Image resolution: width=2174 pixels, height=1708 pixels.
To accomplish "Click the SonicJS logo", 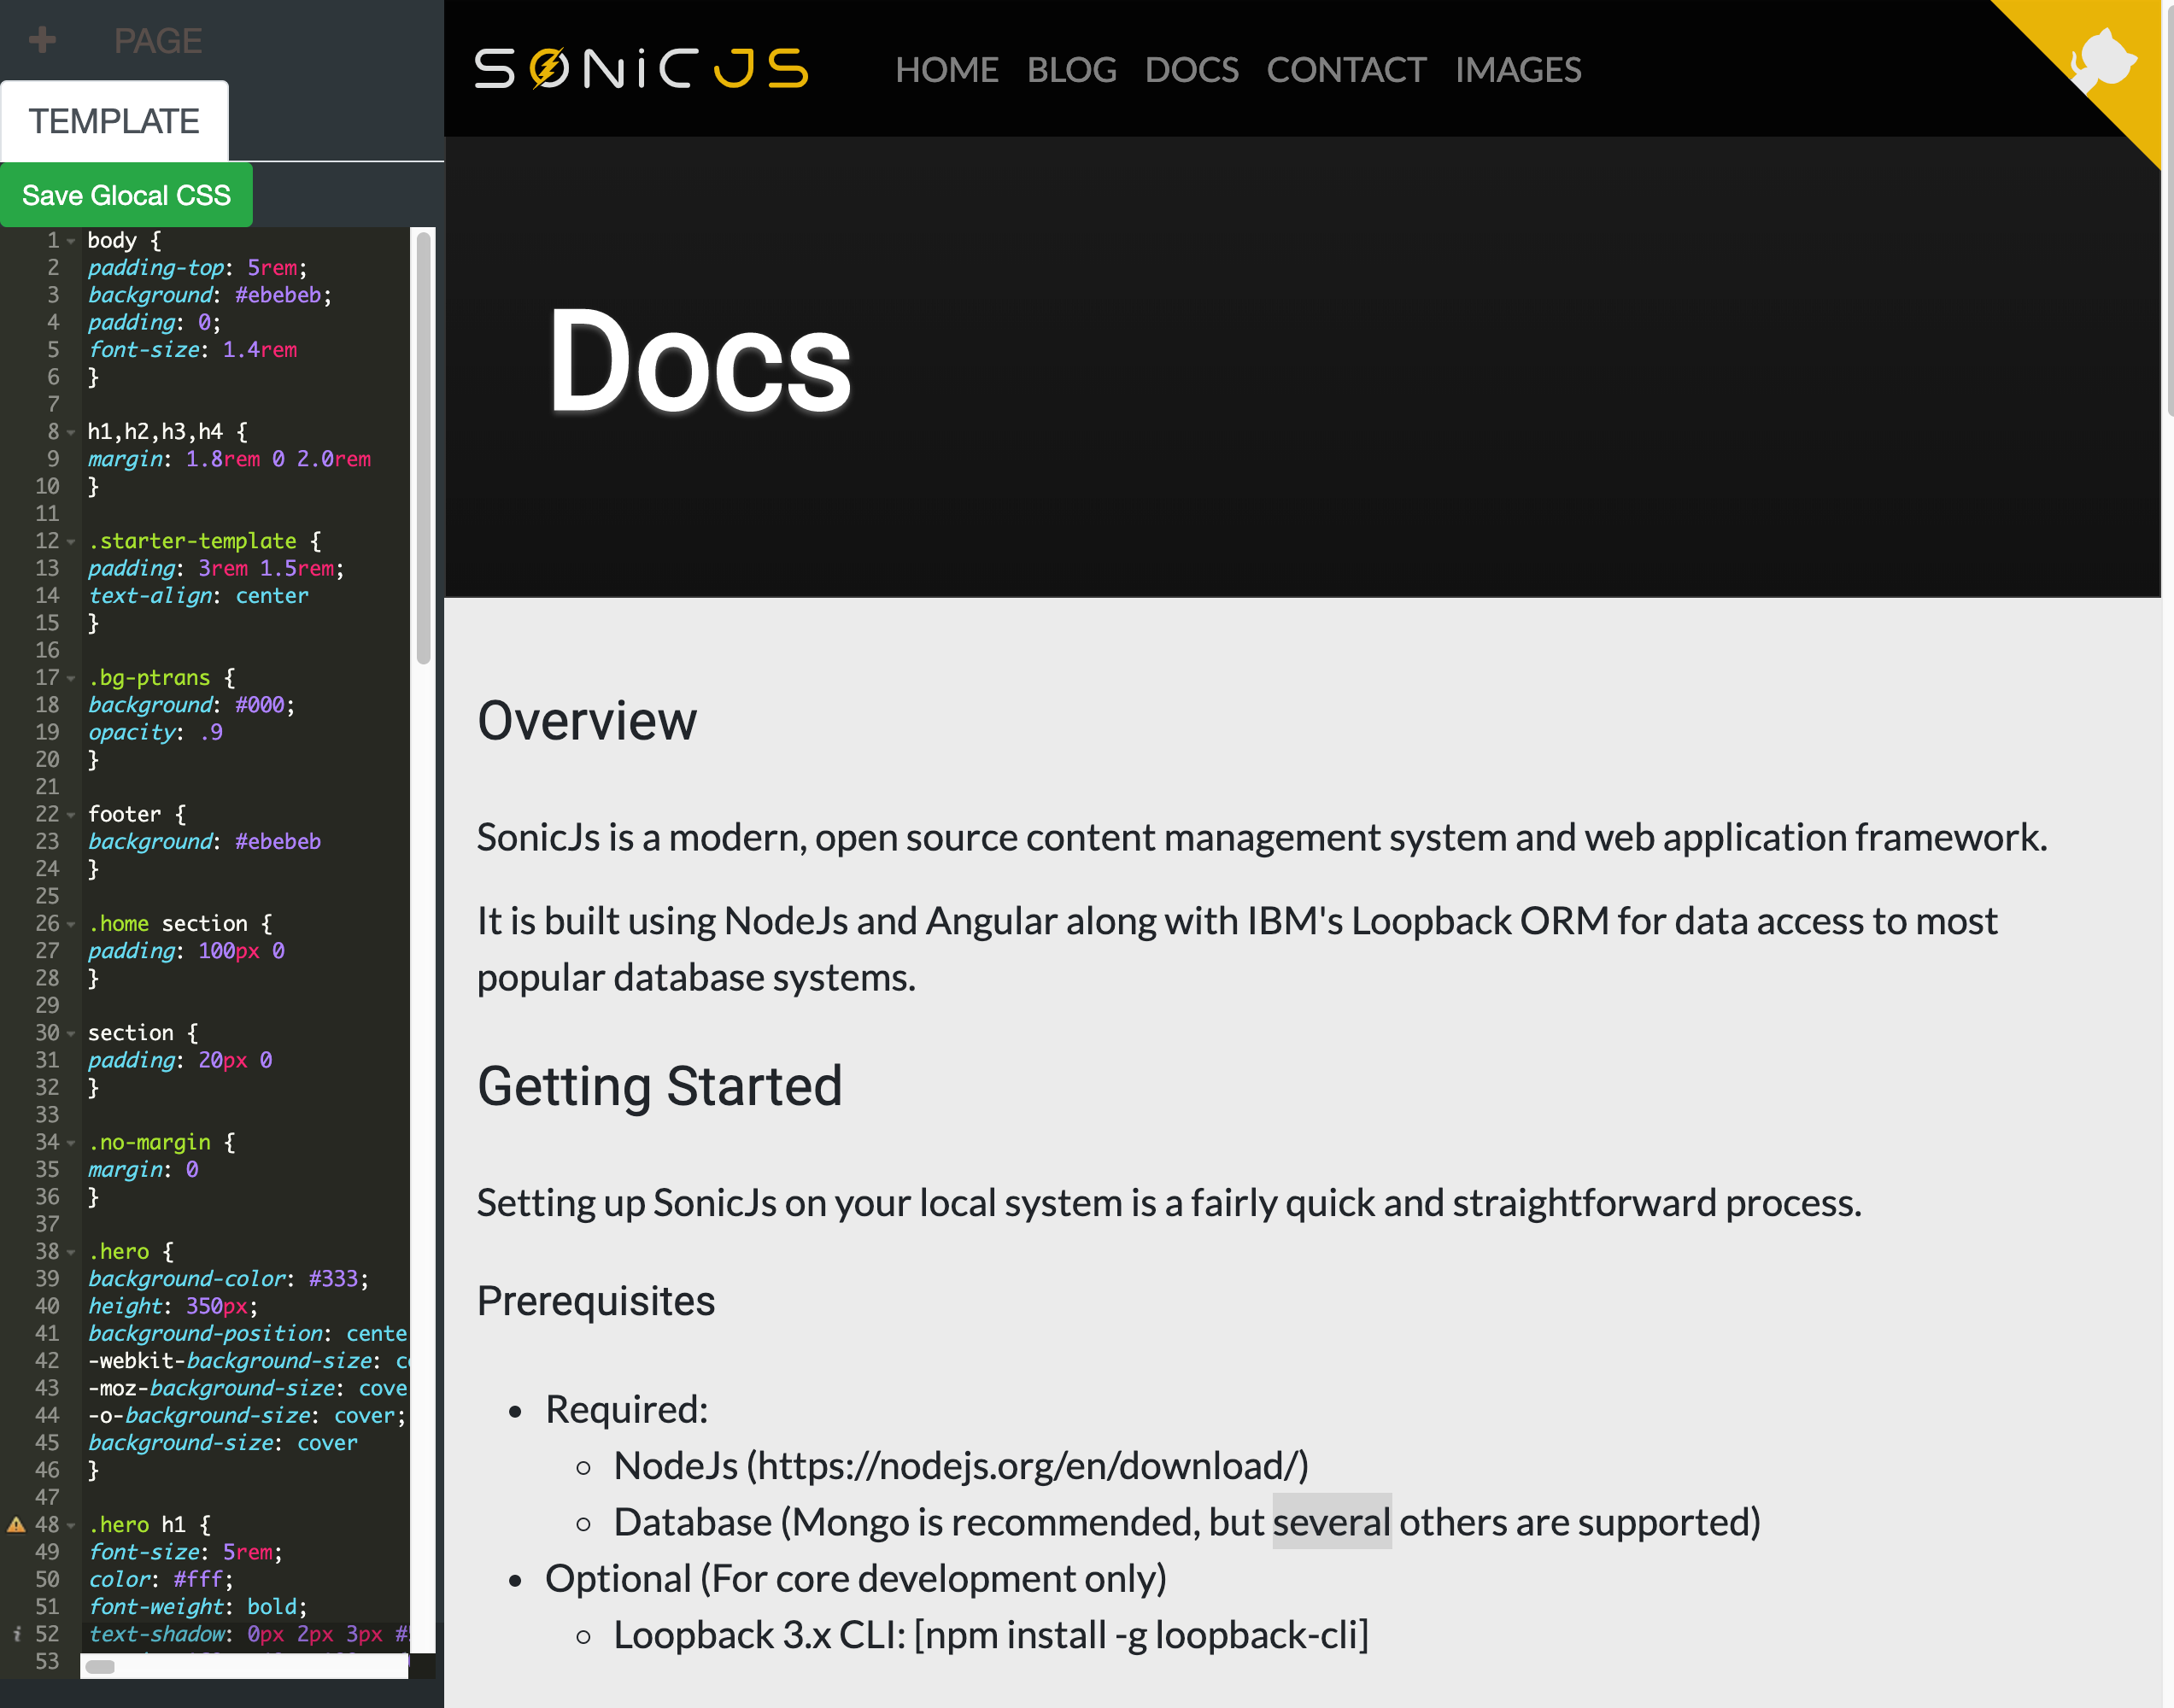I will [x=641, y=69].
